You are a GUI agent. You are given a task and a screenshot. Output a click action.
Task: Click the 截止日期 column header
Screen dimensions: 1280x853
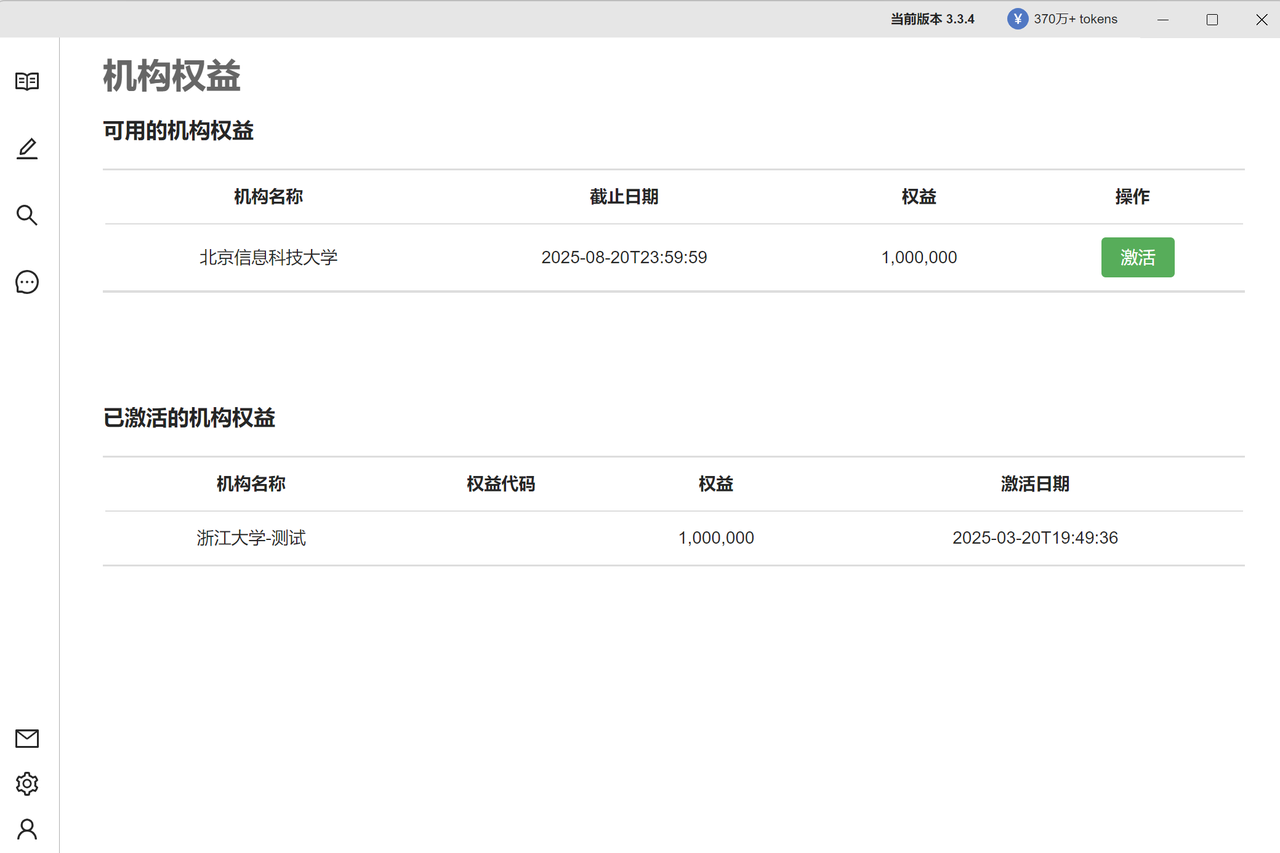point(624,197)
